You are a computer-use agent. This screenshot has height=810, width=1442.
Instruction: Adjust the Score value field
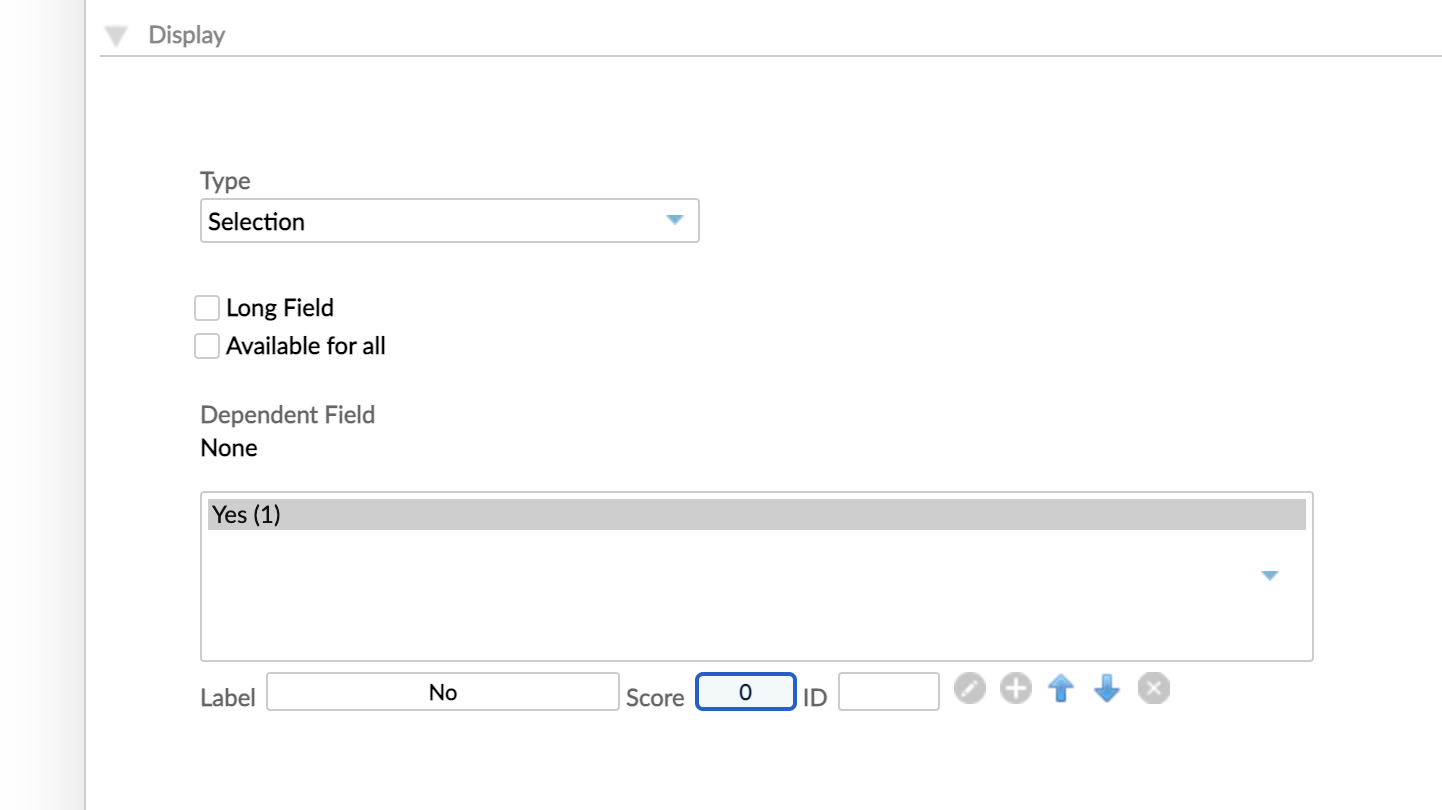coord(745,691)
